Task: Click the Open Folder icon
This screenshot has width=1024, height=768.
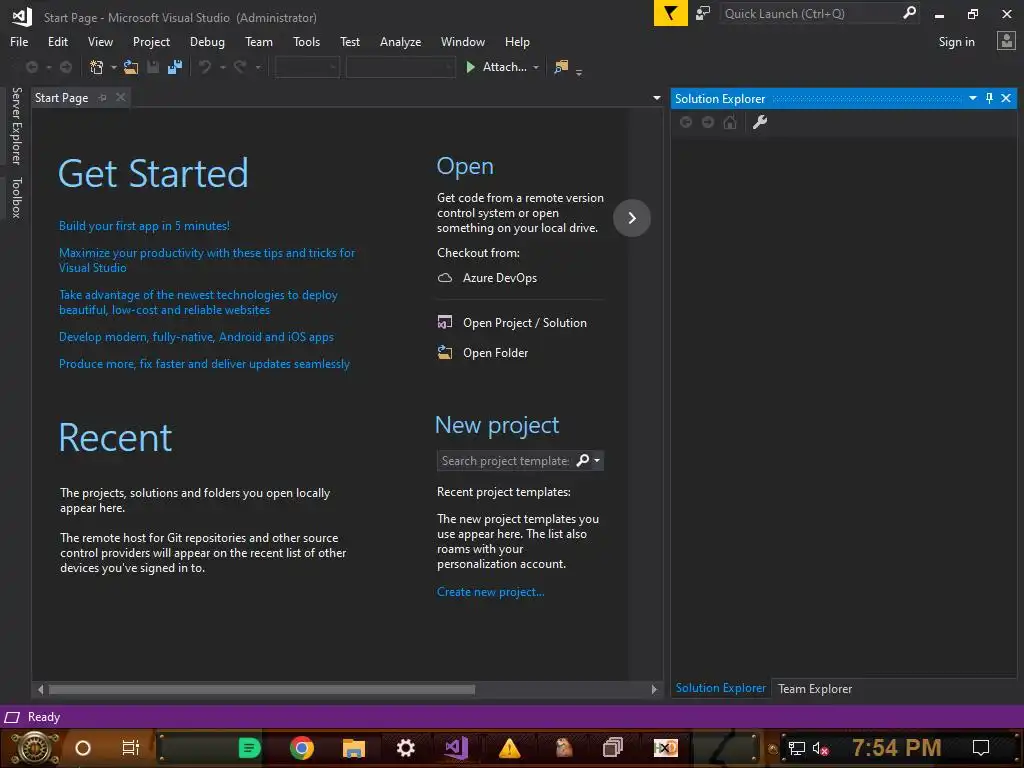Action: tap(445, 353)
